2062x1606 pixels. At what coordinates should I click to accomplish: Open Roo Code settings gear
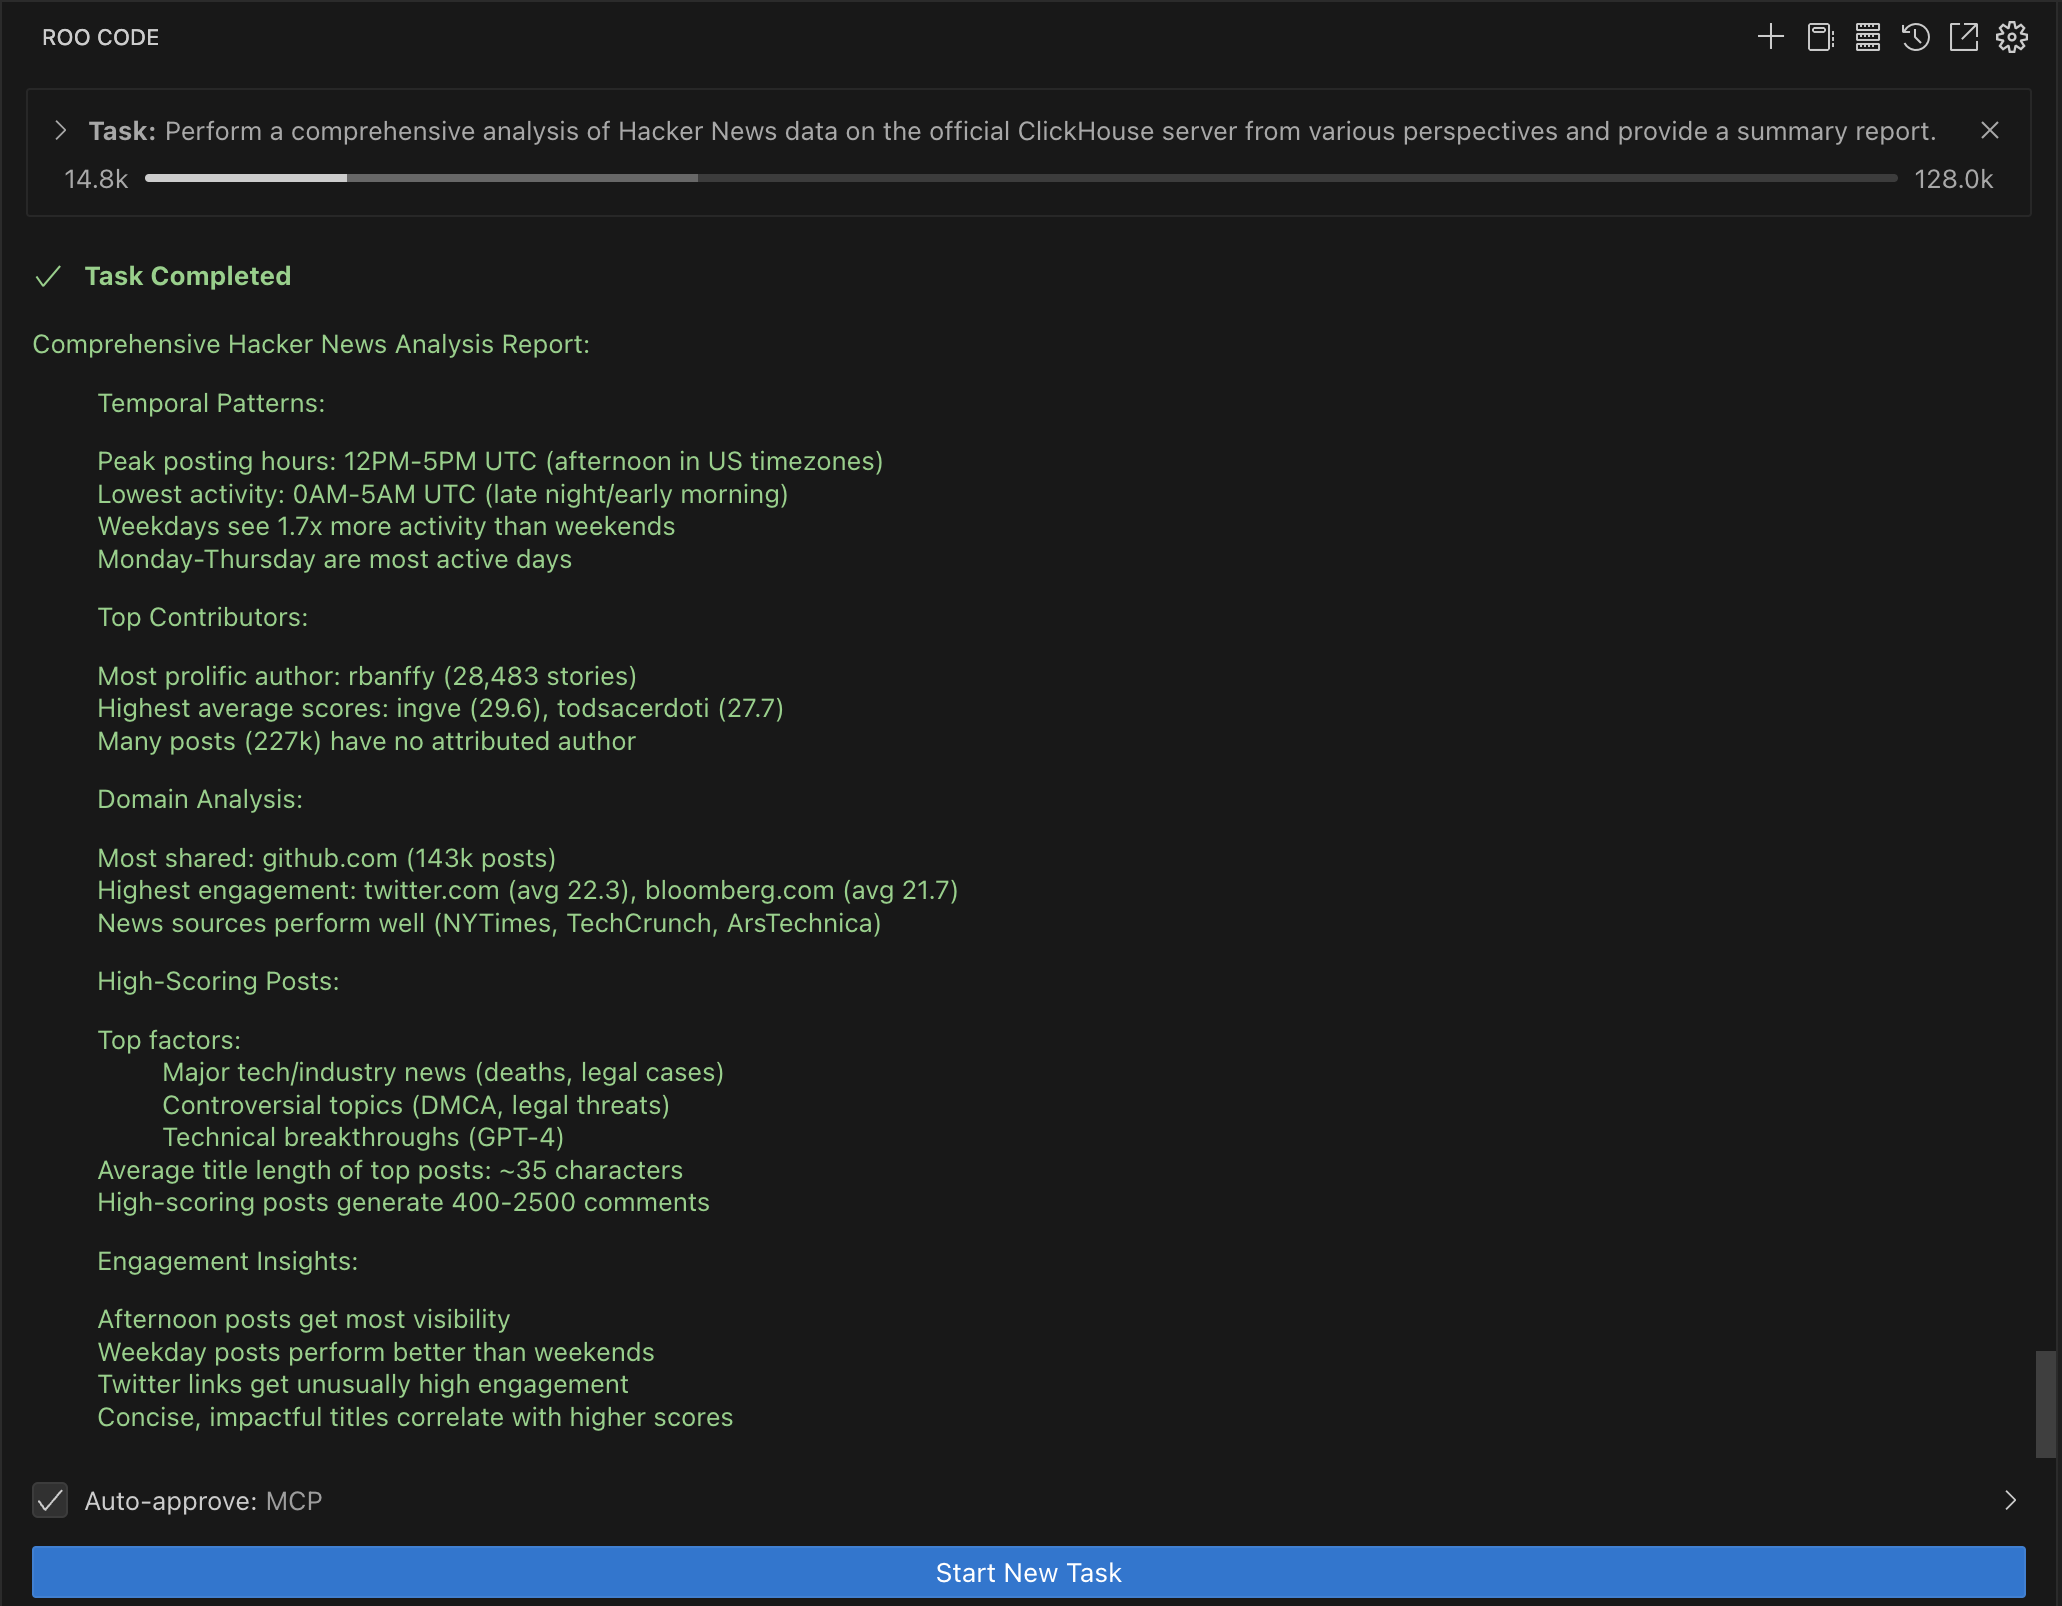tap(2011, 37)
